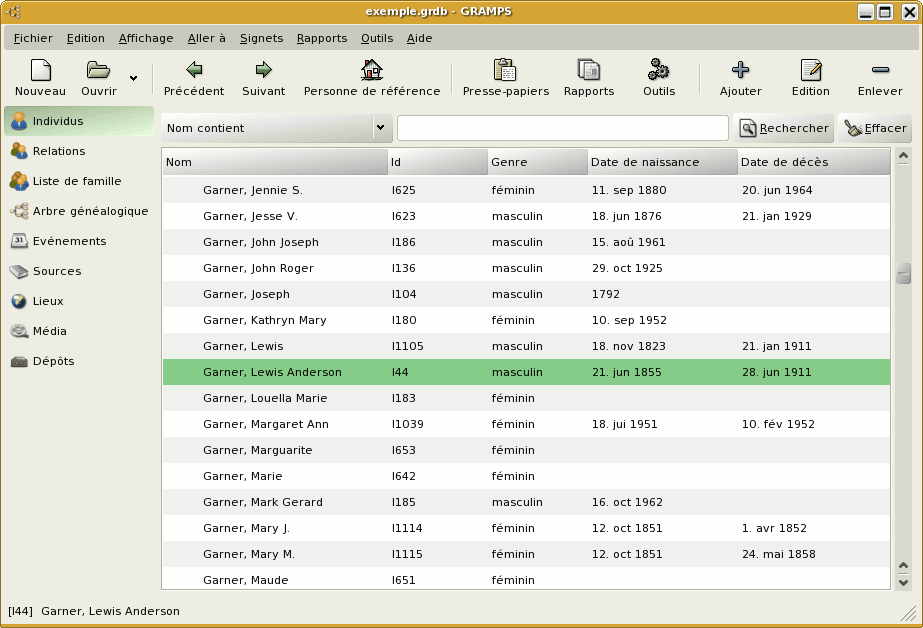Go back with the Précédent arrow
Image resolution: width=923 pixels, height=628 pixels.
[193, 71]
